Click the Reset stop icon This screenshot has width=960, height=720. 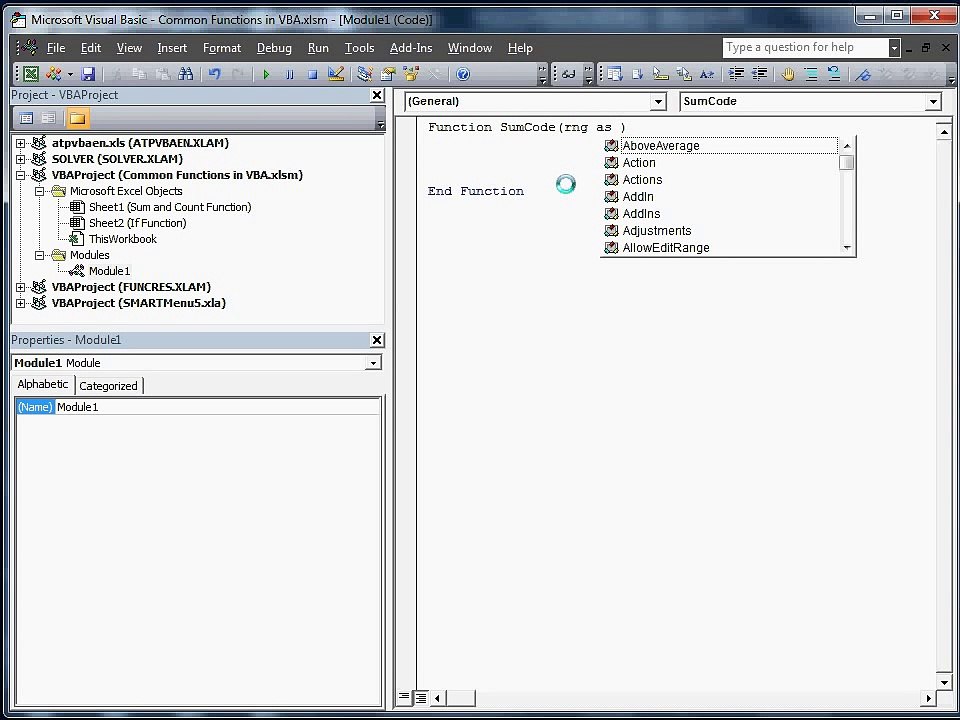tap(312, 74)
